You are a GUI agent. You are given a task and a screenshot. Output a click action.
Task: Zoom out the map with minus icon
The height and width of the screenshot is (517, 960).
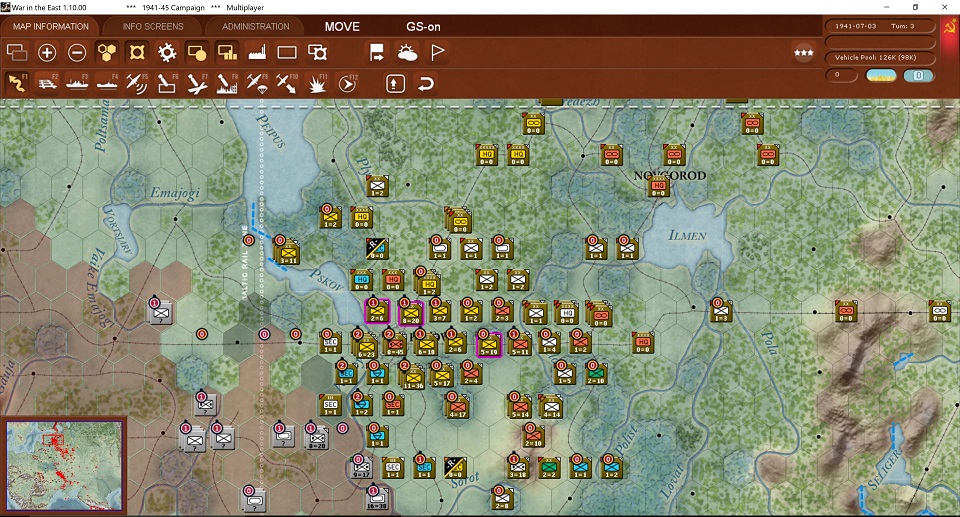click(x=77, y=53)
